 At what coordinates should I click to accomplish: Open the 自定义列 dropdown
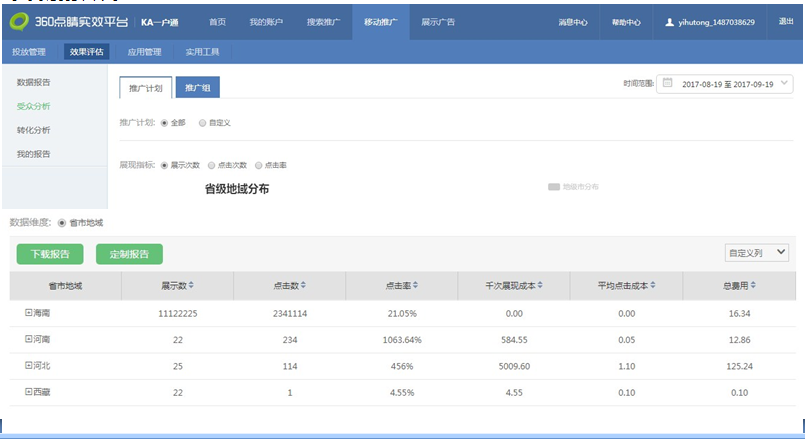click(x=756, y=253)
